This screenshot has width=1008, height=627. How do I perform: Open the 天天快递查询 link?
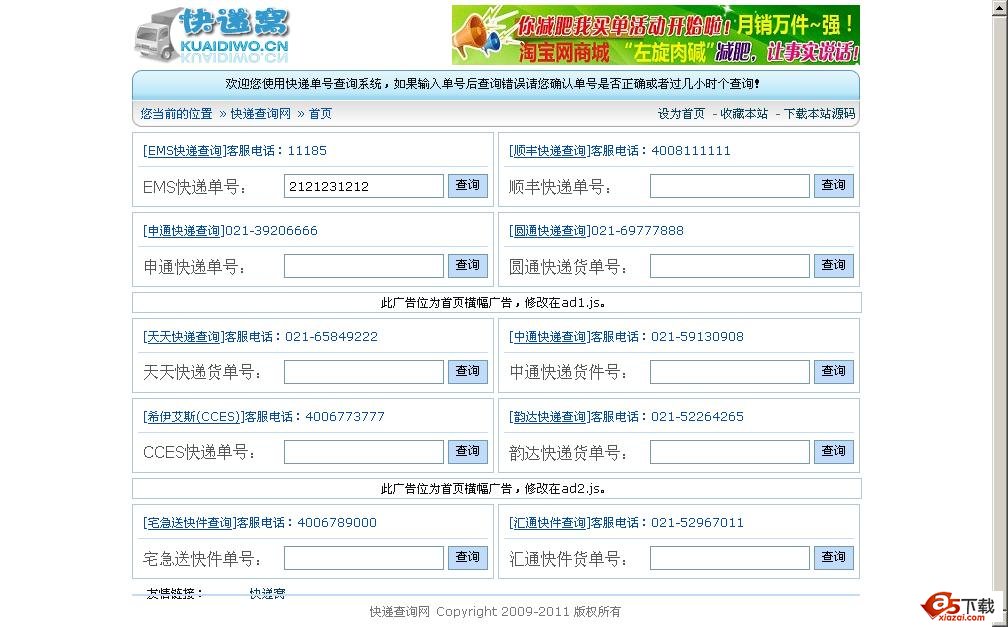pos(184,336)
